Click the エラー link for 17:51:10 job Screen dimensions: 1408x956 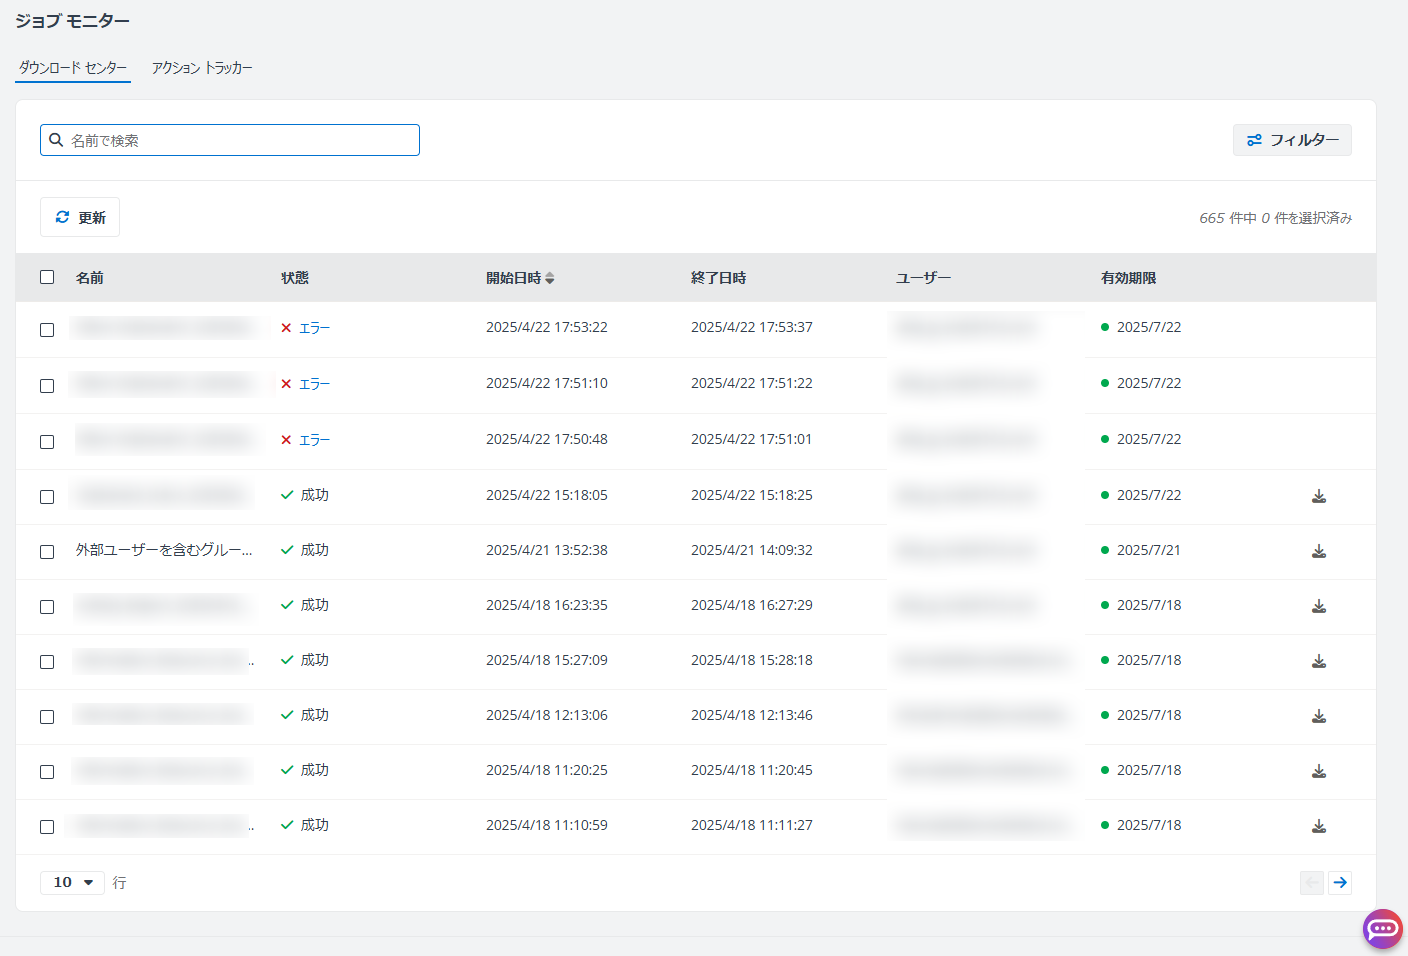click(x=314, y=384)
